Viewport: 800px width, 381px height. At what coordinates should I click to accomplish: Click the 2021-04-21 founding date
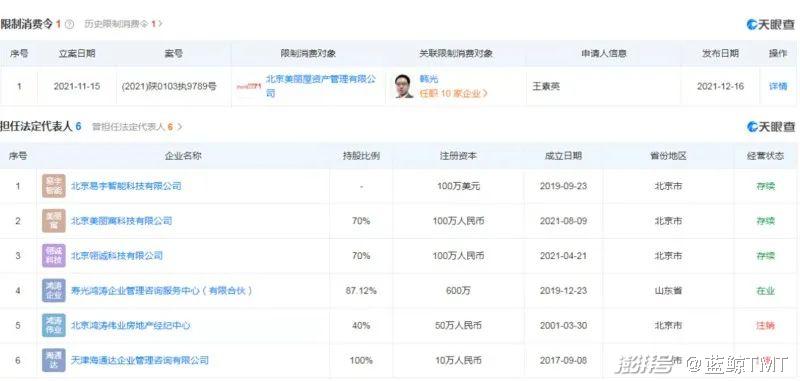[563, 256]
